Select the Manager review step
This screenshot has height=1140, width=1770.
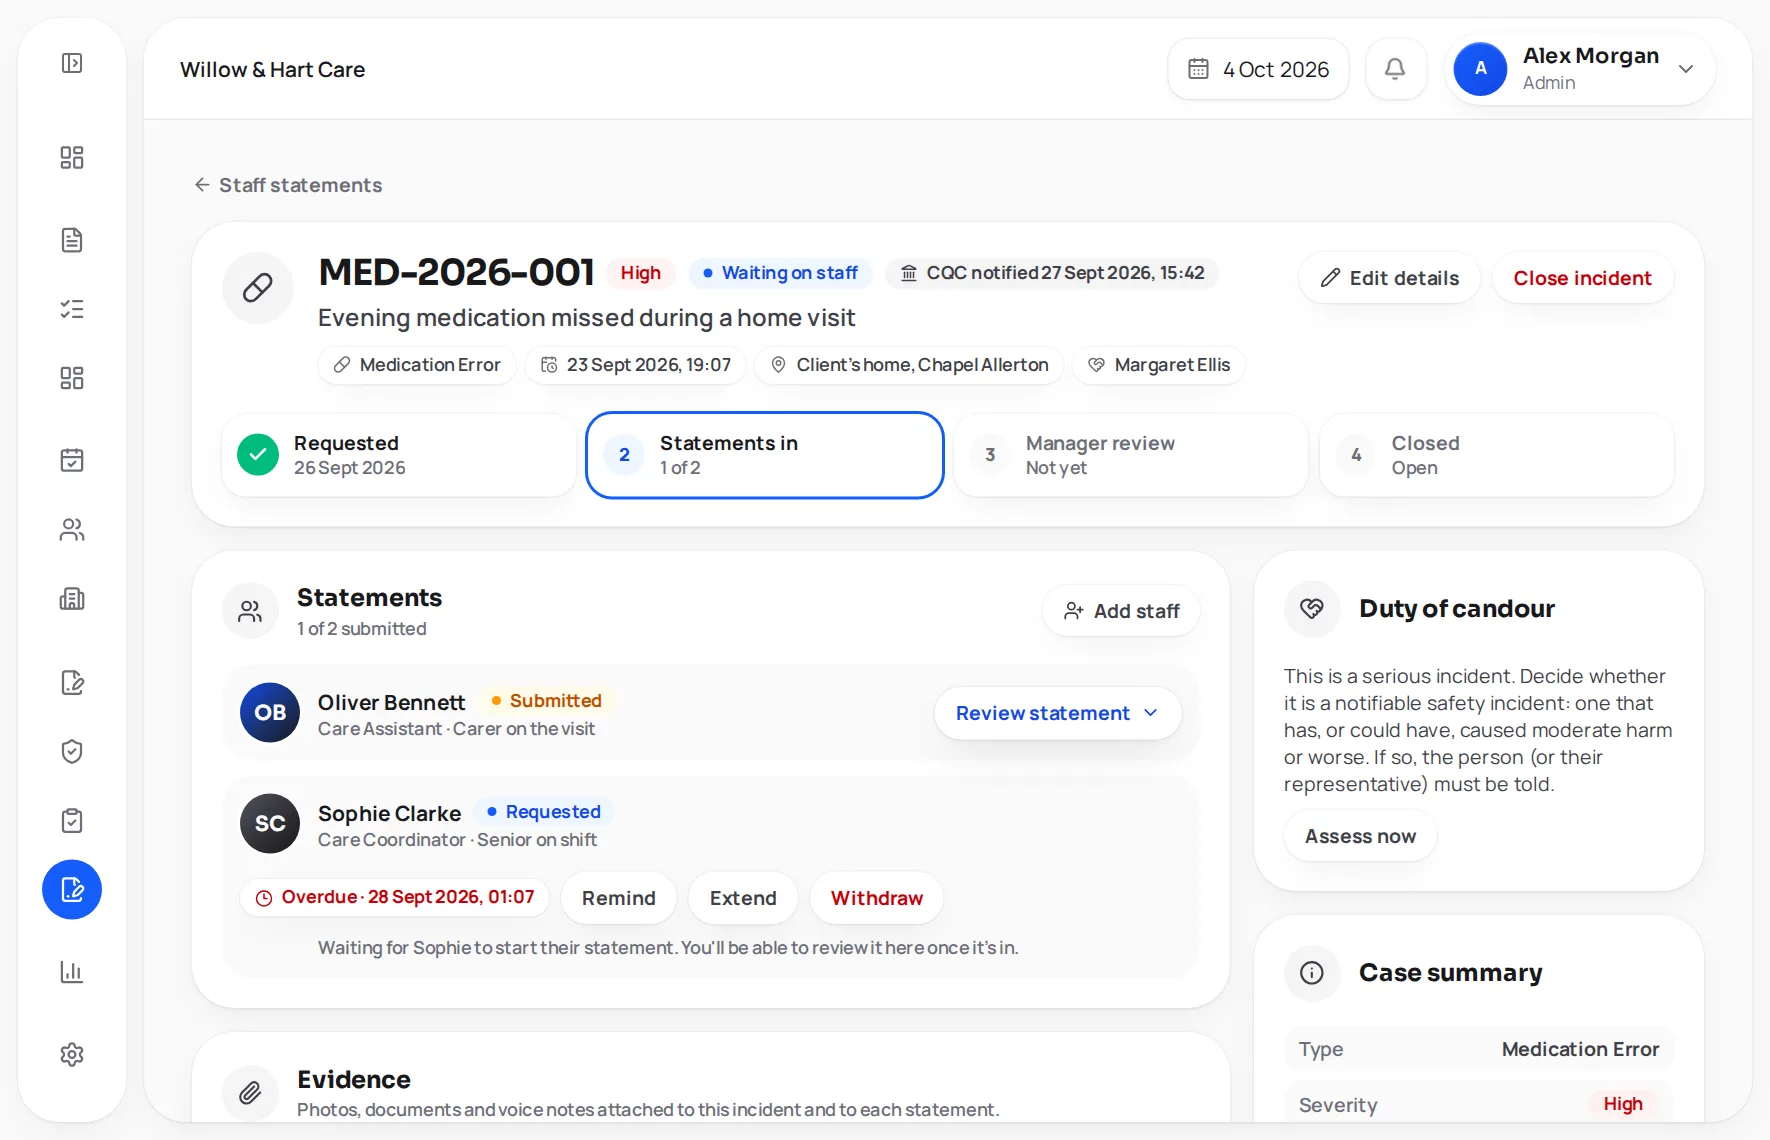tap(1131, 455)
